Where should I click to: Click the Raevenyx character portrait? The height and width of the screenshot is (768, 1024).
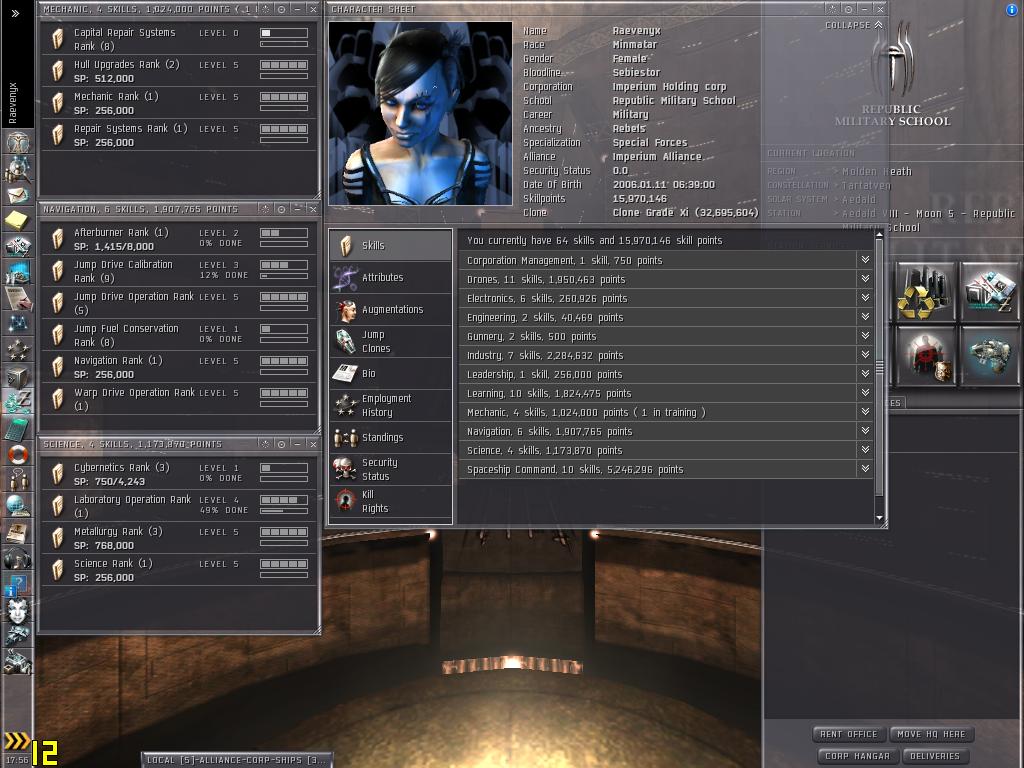(x=420, y=114)
